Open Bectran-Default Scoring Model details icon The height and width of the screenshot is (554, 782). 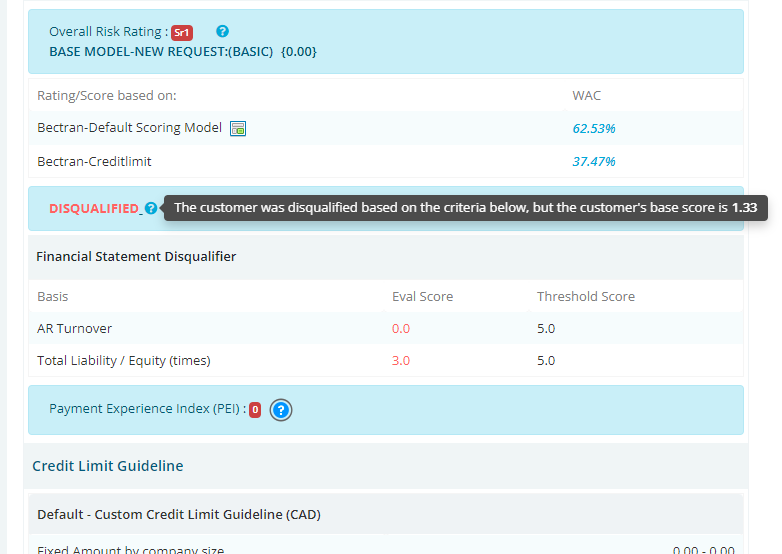pos(238,129)
